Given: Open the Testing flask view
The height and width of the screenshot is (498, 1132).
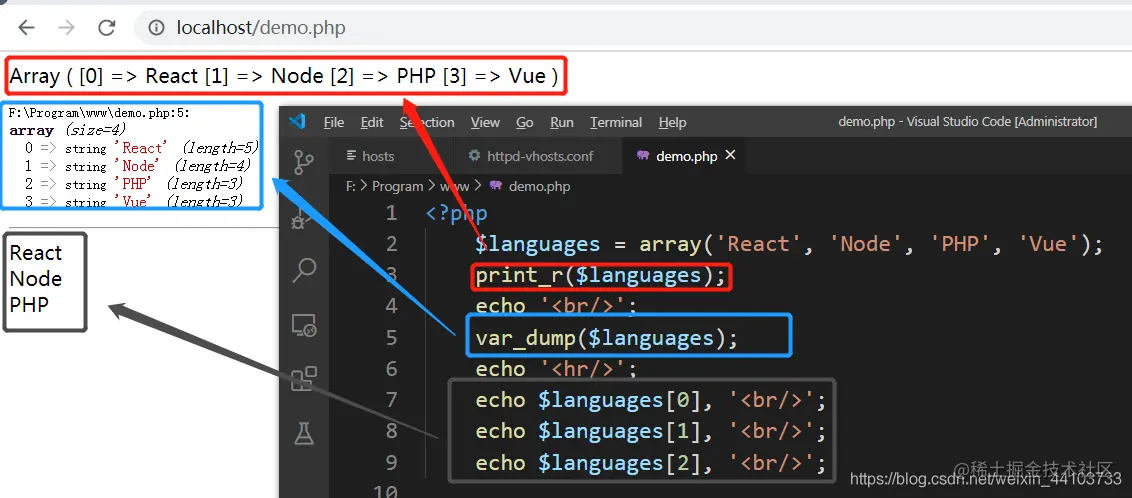Looking at the screenshot, I should click(x=304, y=433).
